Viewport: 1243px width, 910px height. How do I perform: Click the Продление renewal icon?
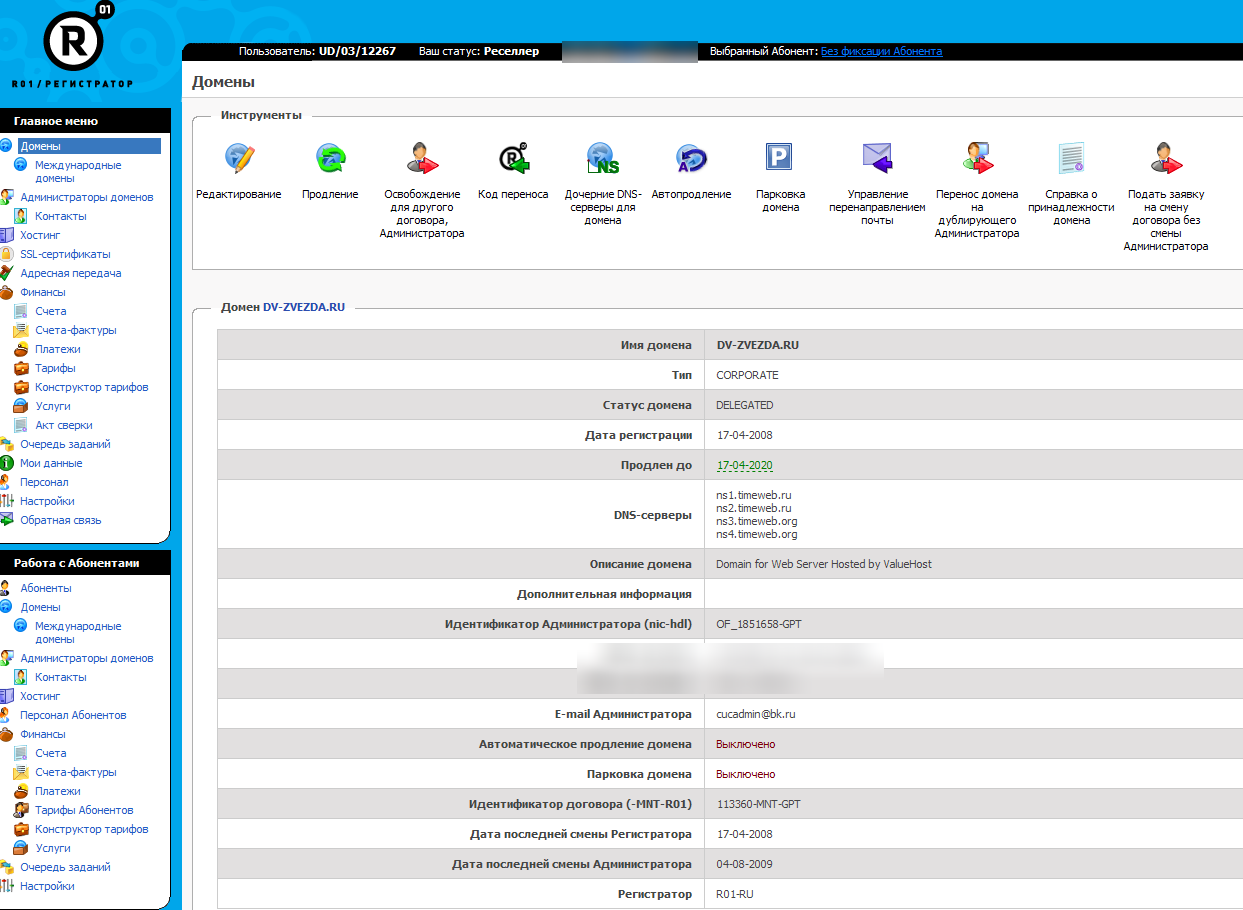pyautogui.click(x=330, y=158)
